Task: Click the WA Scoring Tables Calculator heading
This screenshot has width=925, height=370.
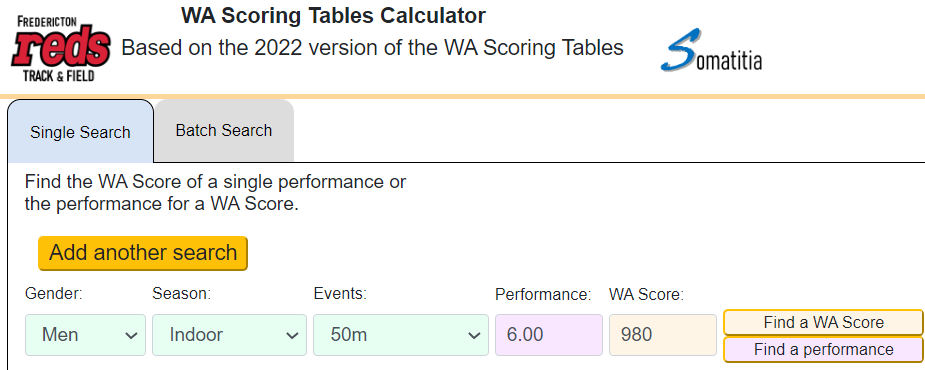Action: (333, 15)
